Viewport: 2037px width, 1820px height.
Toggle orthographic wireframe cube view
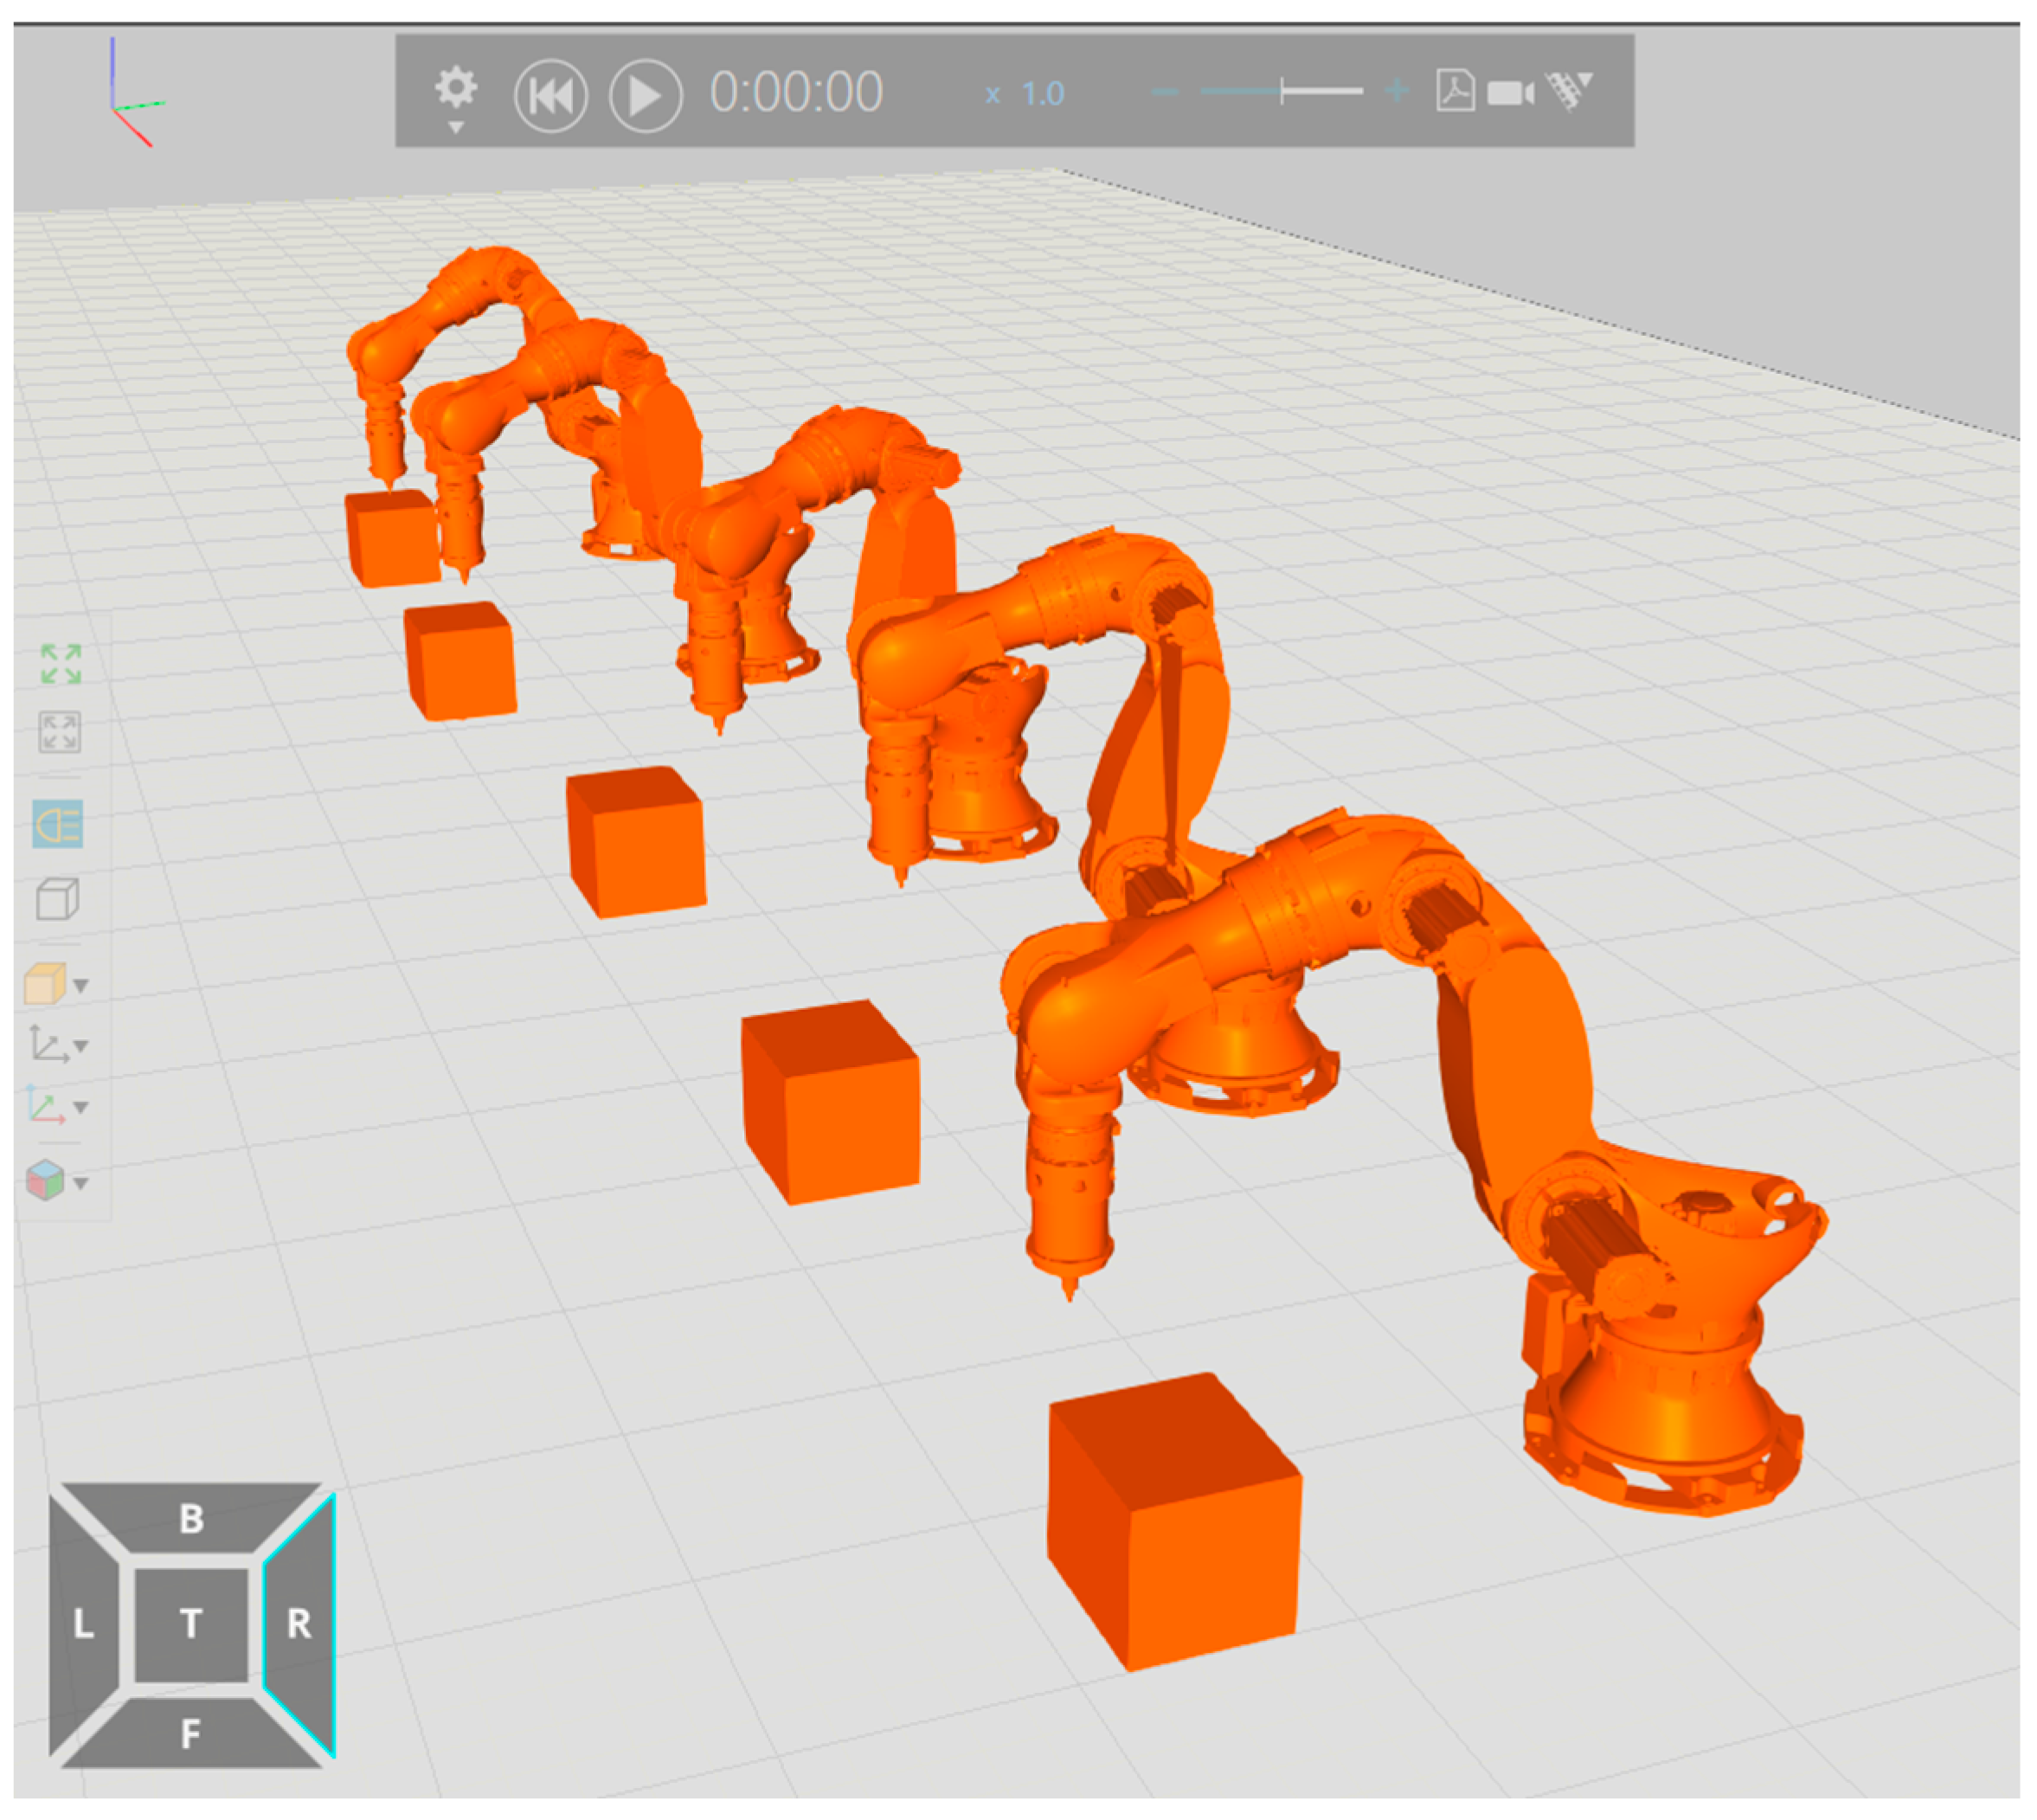click(x=57, y=899)
